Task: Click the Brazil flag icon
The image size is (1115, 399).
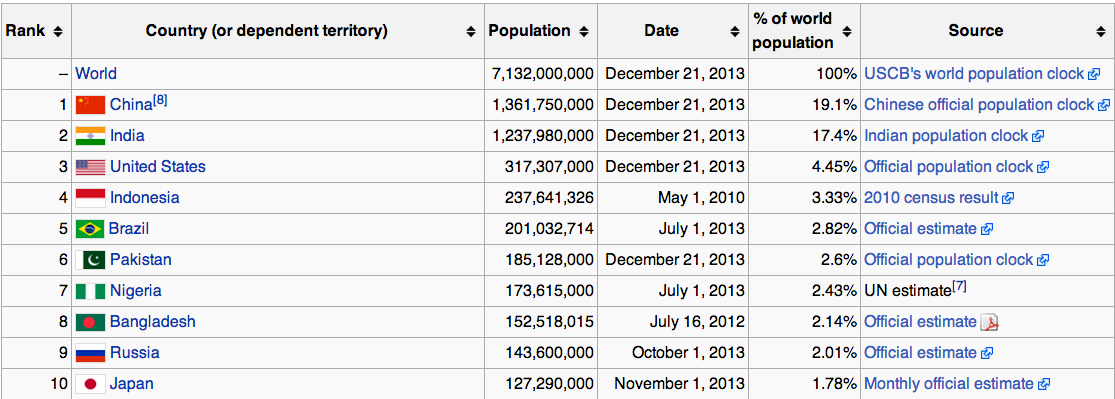Action: pos(90,229)
